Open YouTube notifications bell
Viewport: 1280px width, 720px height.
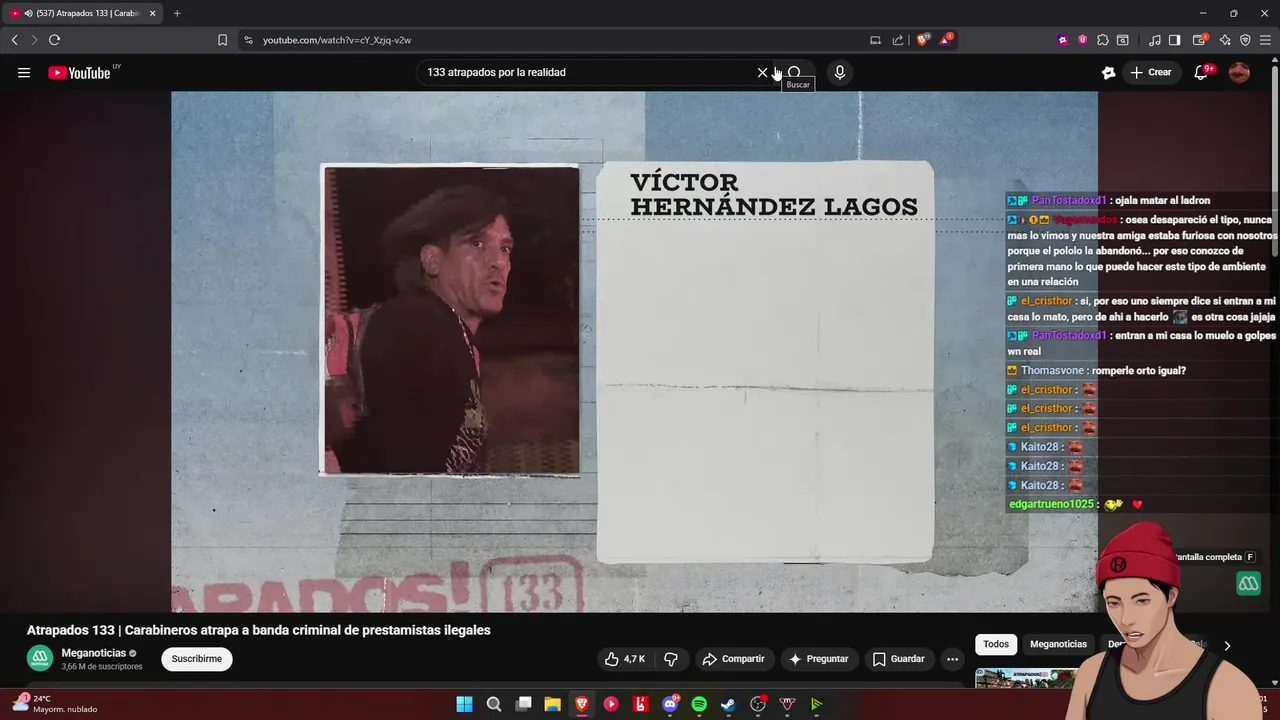(x=1201, y=72)
